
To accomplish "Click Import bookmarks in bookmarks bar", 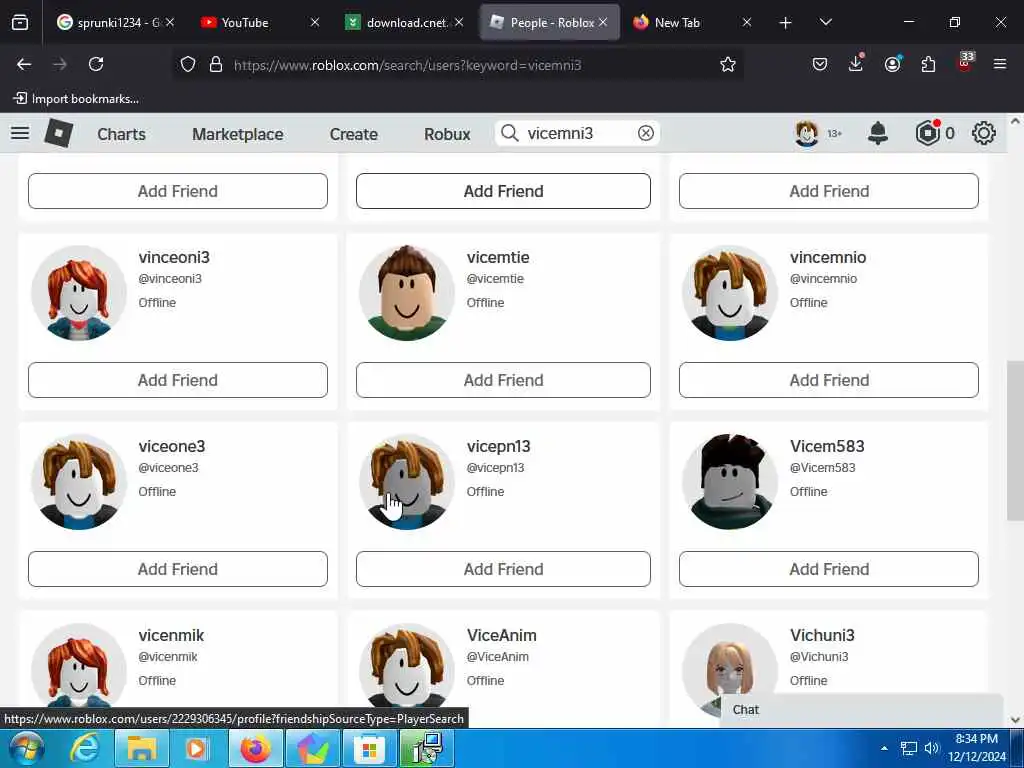I will (76, 99).
